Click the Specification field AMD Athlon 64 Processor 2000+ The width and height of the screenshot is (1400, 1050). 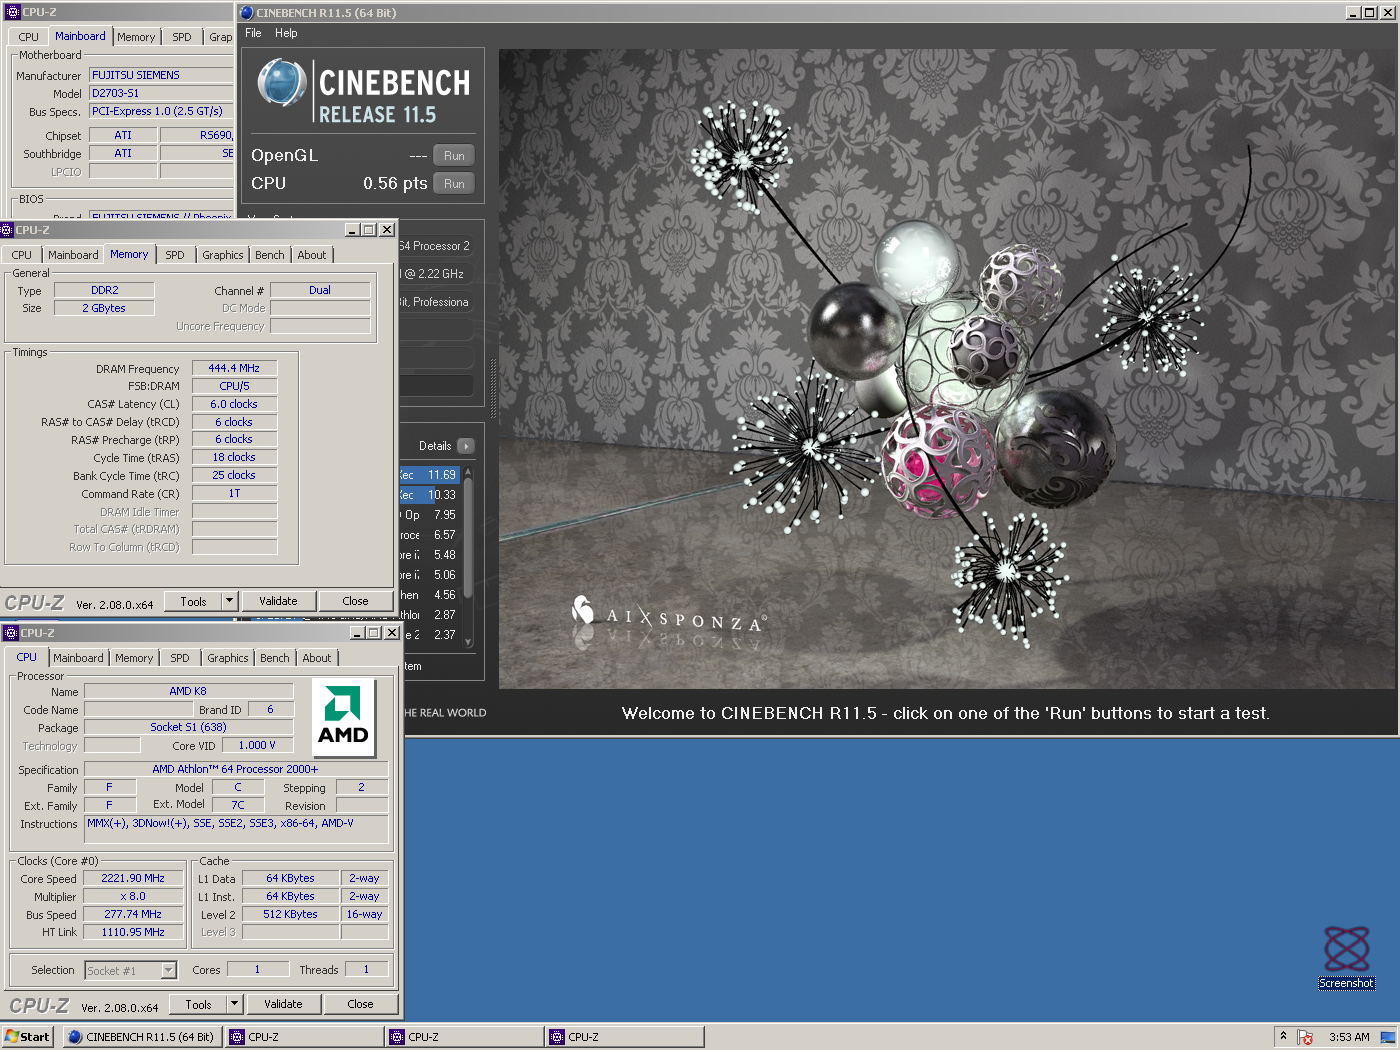[x=236, y=769]
